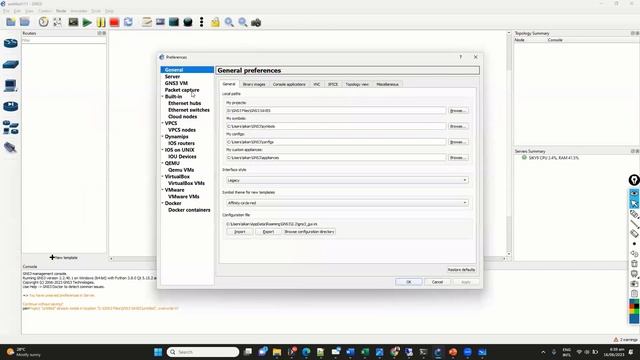Image resolution: width=640 pixels, height=360 pixels.
Task: Click the Take screenshot camera icon in toolbar
Action: 256,23
